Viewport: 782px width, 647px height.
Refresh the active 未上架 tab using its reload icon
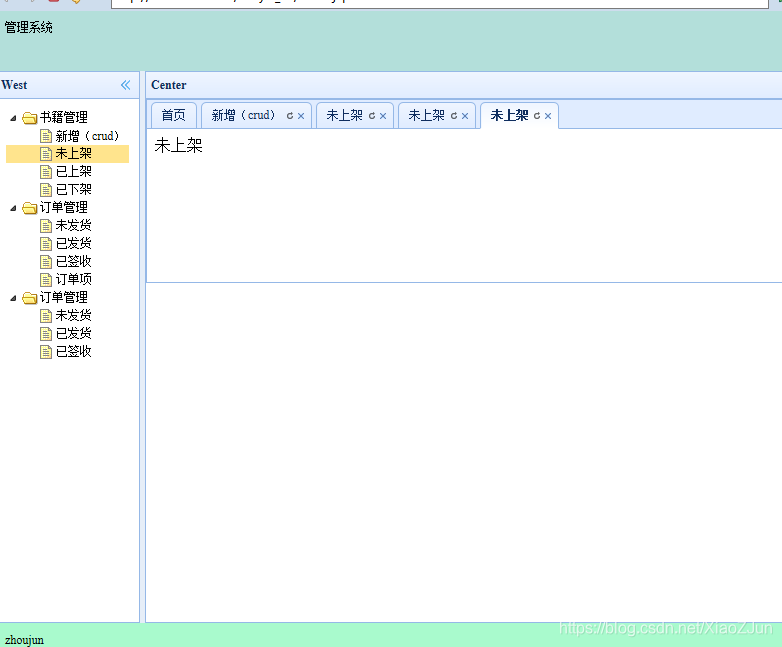click(x=537, y=116)
